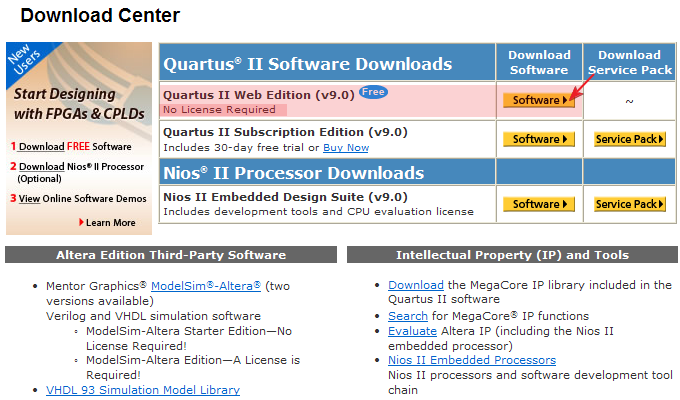Open Nios II Embedded Processors link
Screen dimensions: 680x400
tap(472, 360)
